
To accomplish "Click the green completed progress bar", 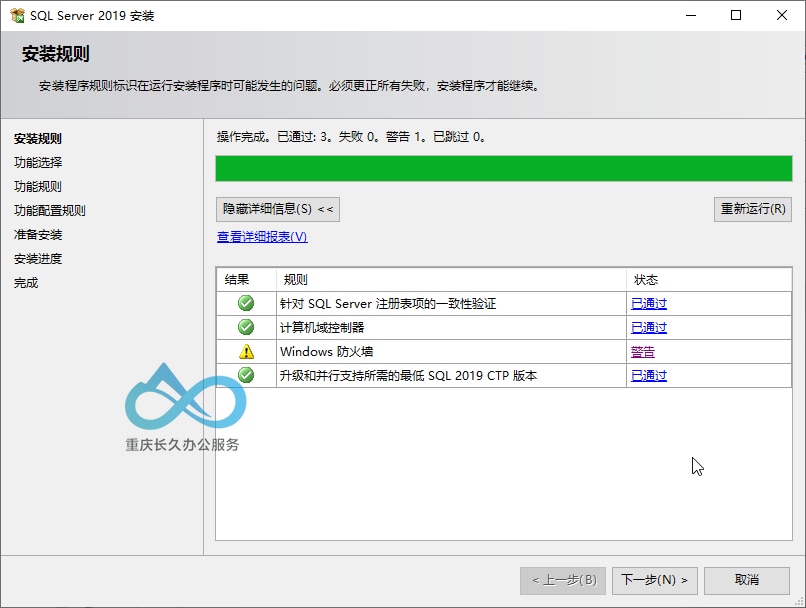I will [x=504, y=169].
